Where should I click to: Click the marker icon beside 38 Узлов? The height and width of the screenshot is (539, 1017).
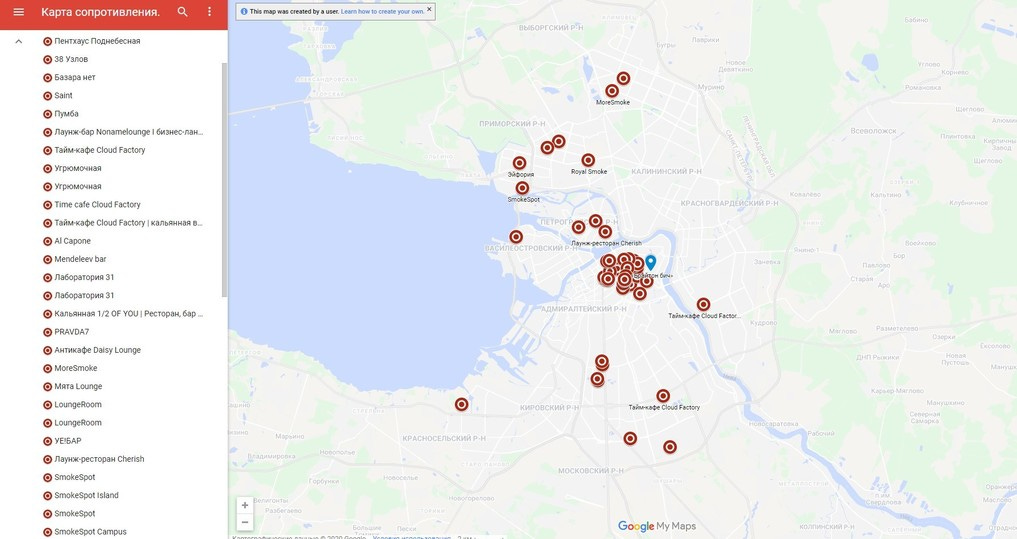click(47, 59)
